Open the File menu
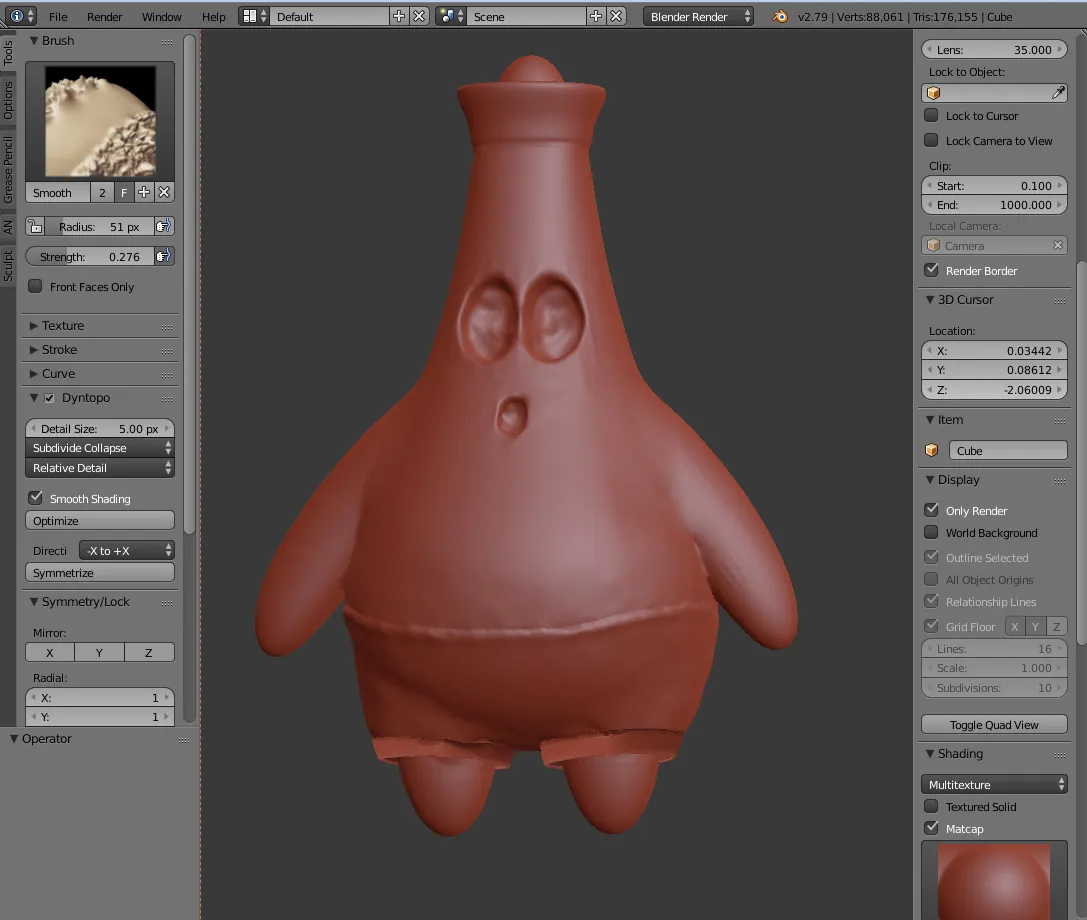This screenshot has height=920, width=1087. tap(58, 17)
